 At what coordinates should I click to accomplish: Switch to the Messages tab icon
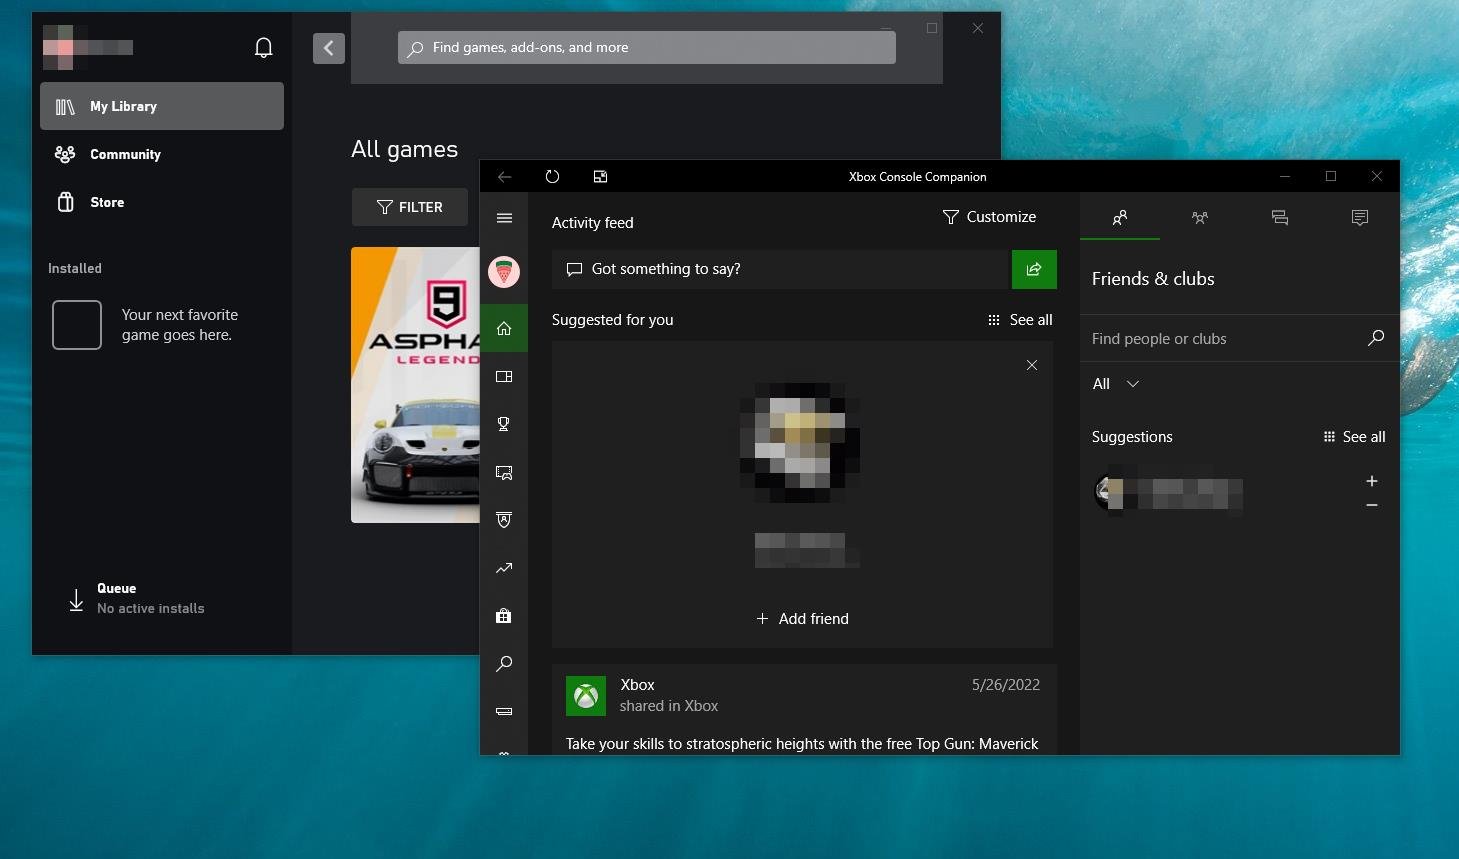(x=1280, y=217)
